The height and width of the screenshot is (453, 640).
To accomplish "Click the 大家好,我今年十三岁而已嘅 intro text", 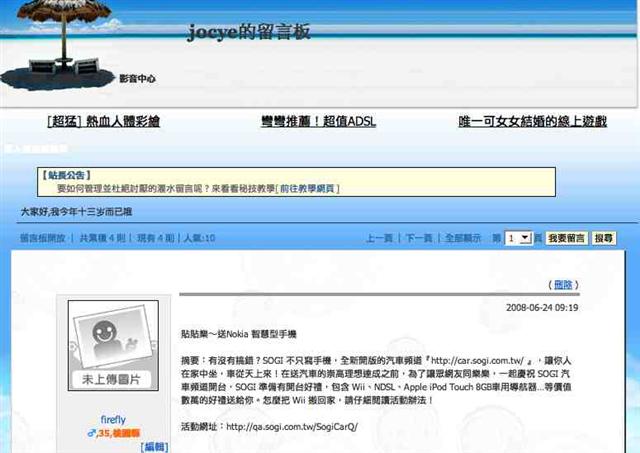I will pyautogui.click(x=76, y=212).
